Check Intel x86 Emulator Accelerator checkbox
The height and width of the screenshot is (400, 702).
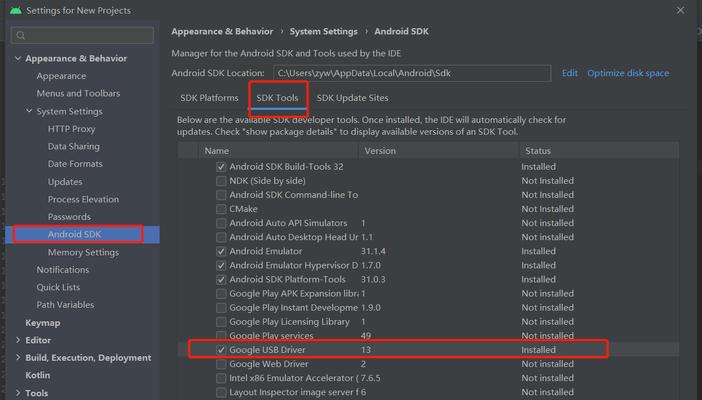[x=221, y=378]
